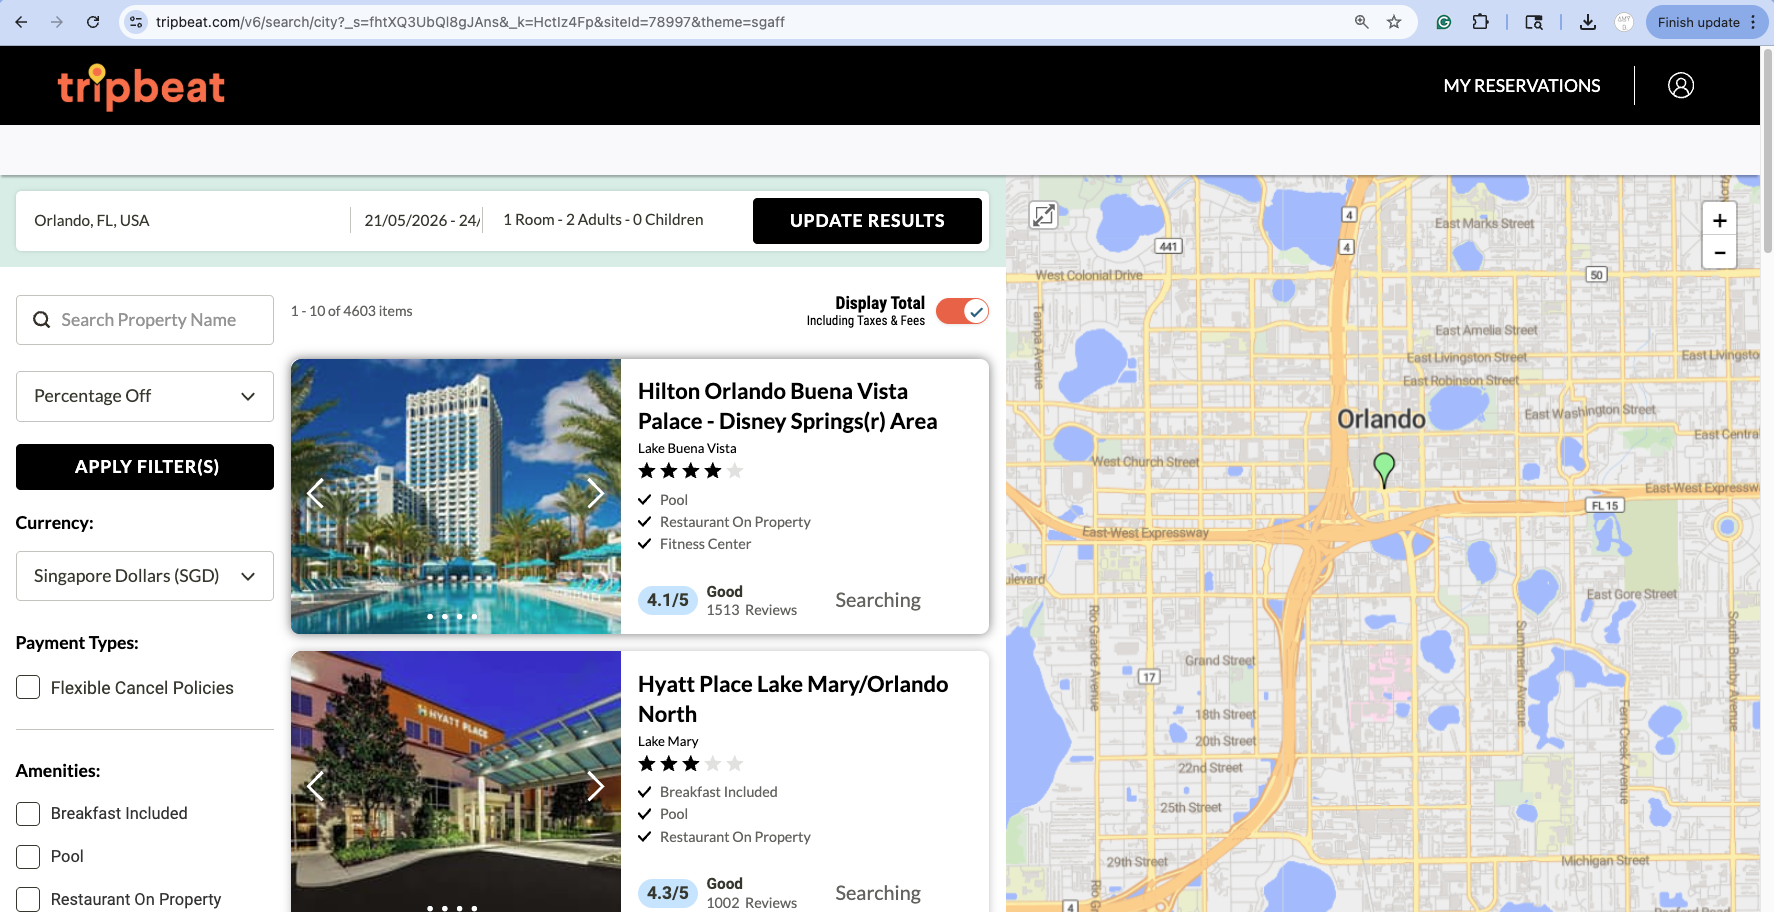Open the 1 Room - 2 Adults selector
This screenshot has height=912, width=1774.
pyautogui.click(x=603, y=220)
